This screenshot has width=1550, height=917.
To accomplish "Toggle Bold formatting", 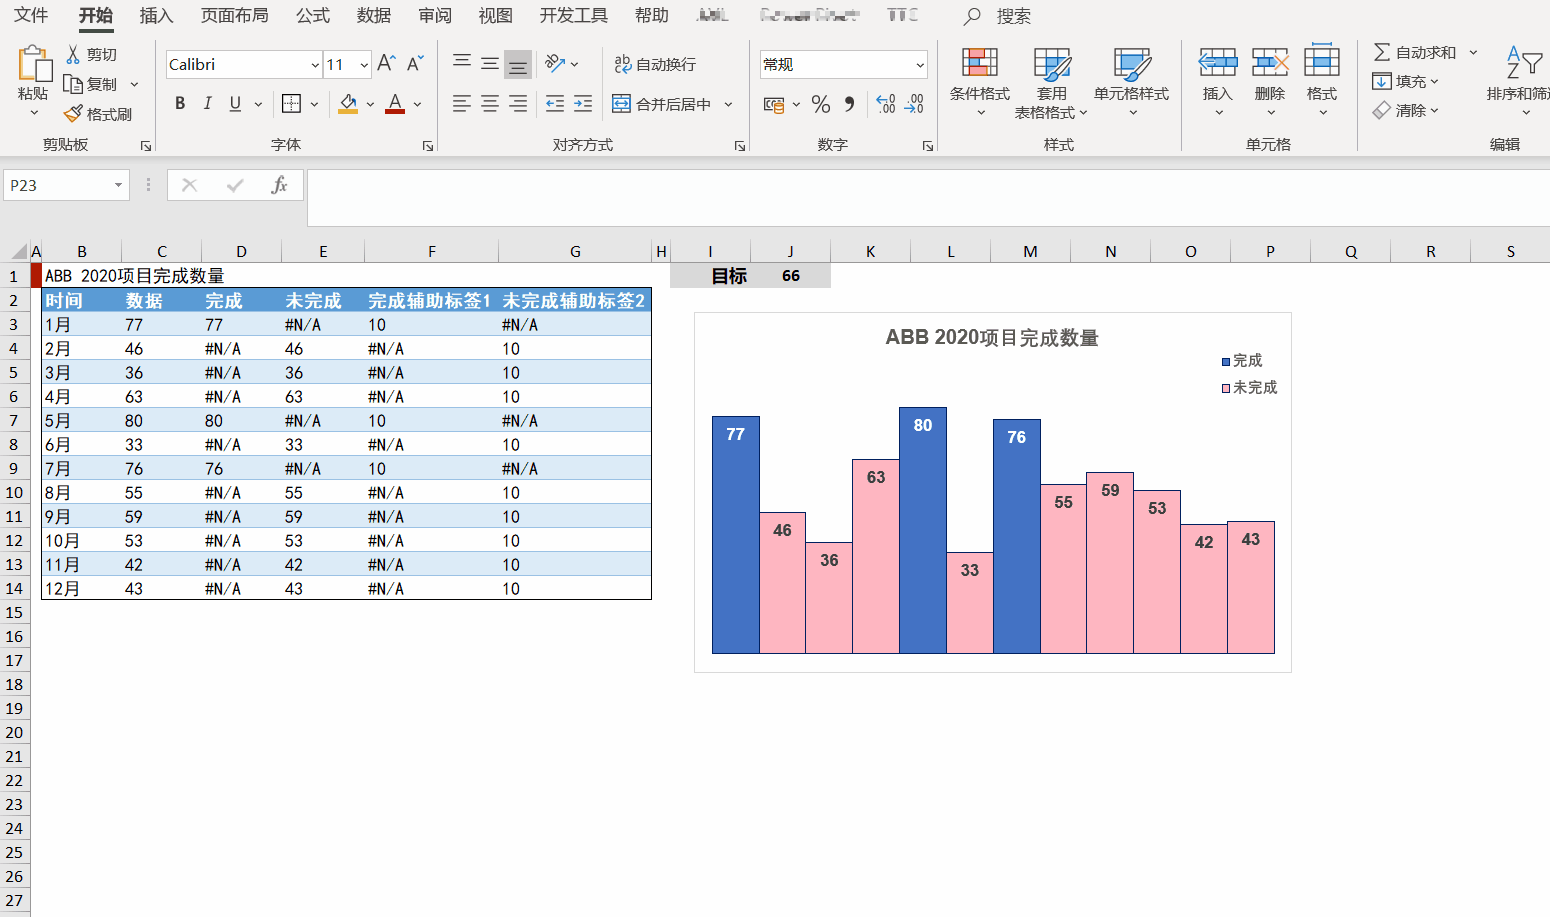I will click(x=180, y=103).
